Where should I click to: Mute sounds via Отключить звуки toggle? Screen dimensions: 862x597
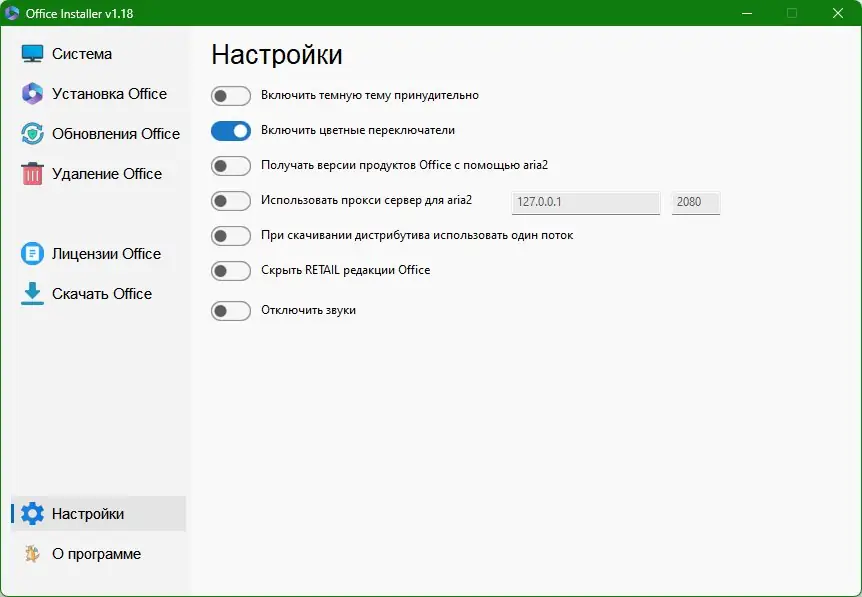coord(230,310)
